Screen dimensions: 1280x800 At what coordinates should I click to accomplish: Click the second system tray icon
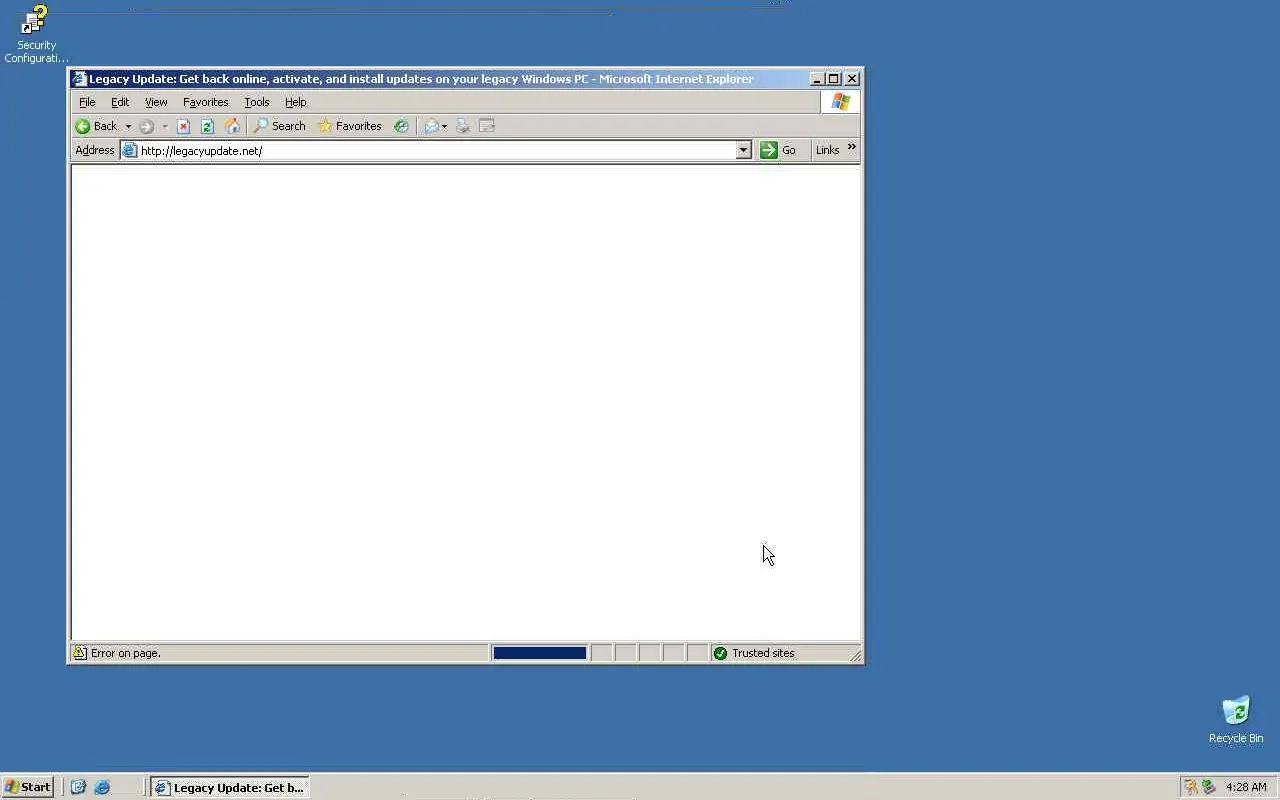tap(1208, 787)
